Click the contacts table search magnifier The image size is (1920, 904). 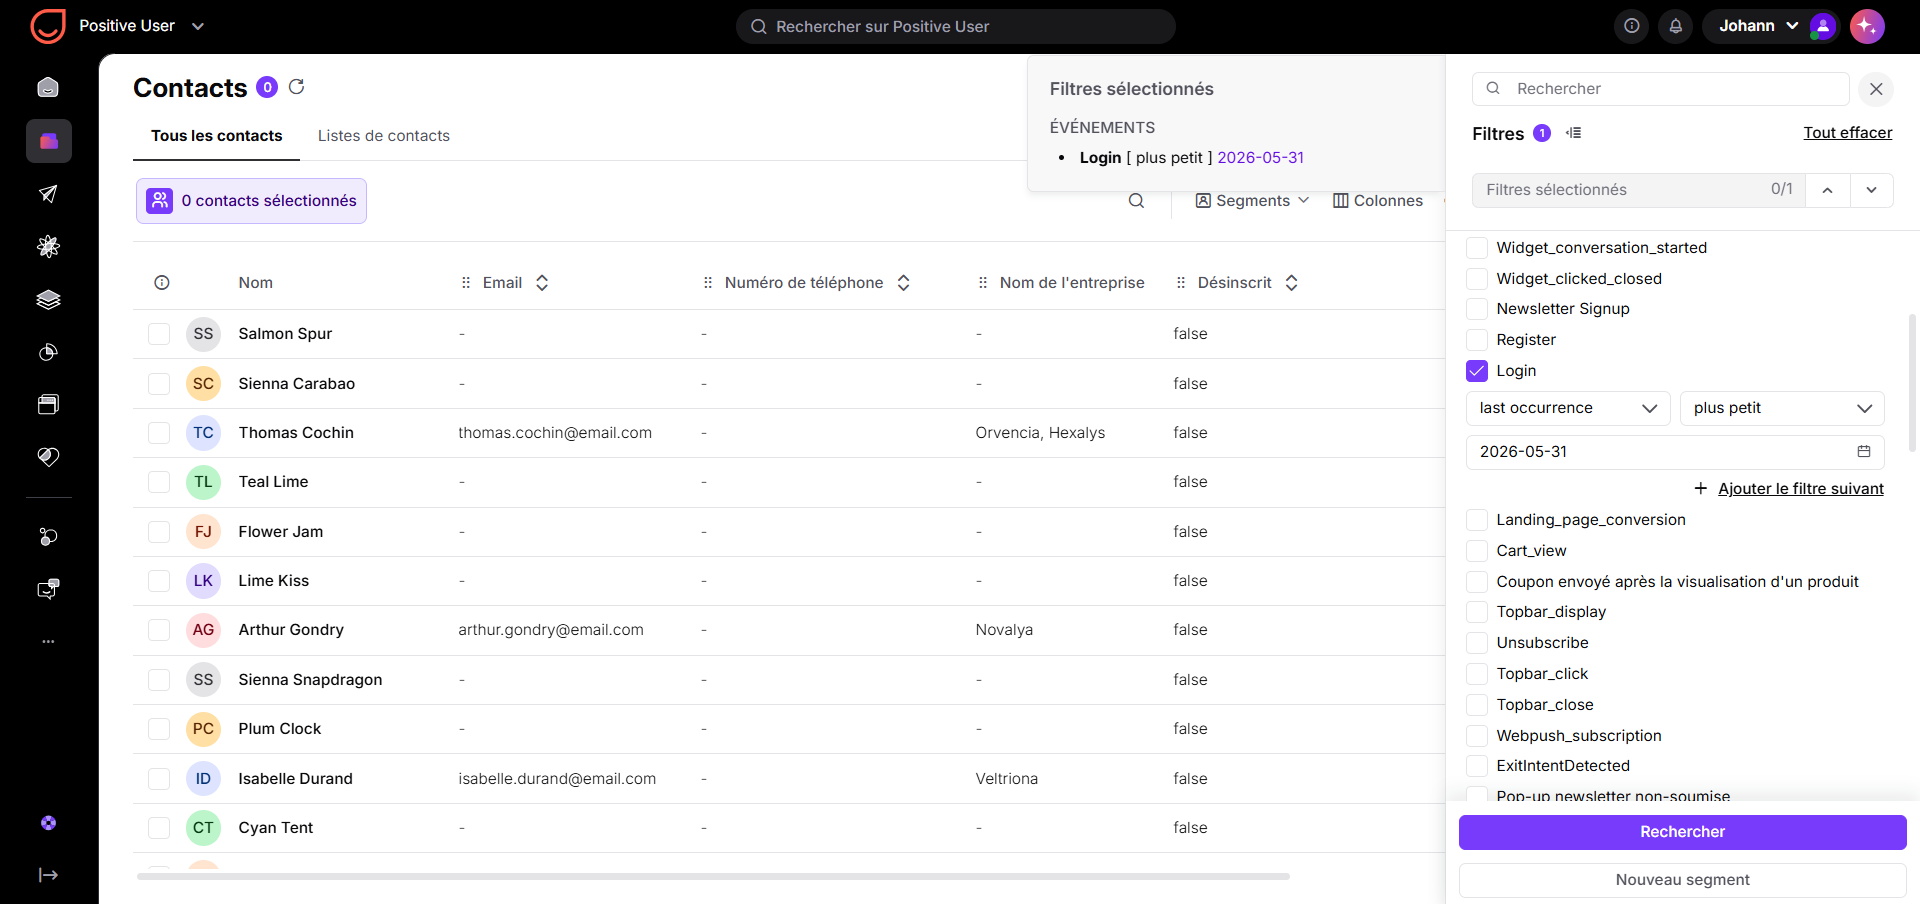[1136, 201]
